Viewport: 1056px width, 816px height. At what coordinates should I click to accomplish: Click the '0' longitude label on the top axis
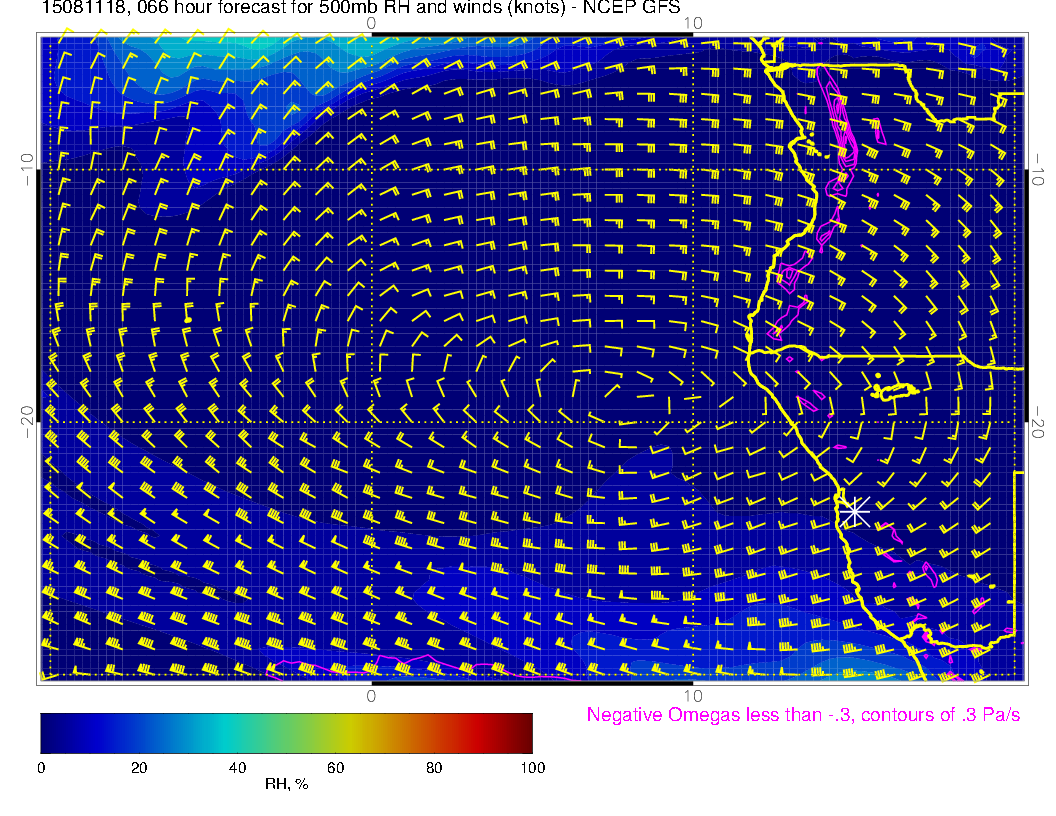[371, 22]
